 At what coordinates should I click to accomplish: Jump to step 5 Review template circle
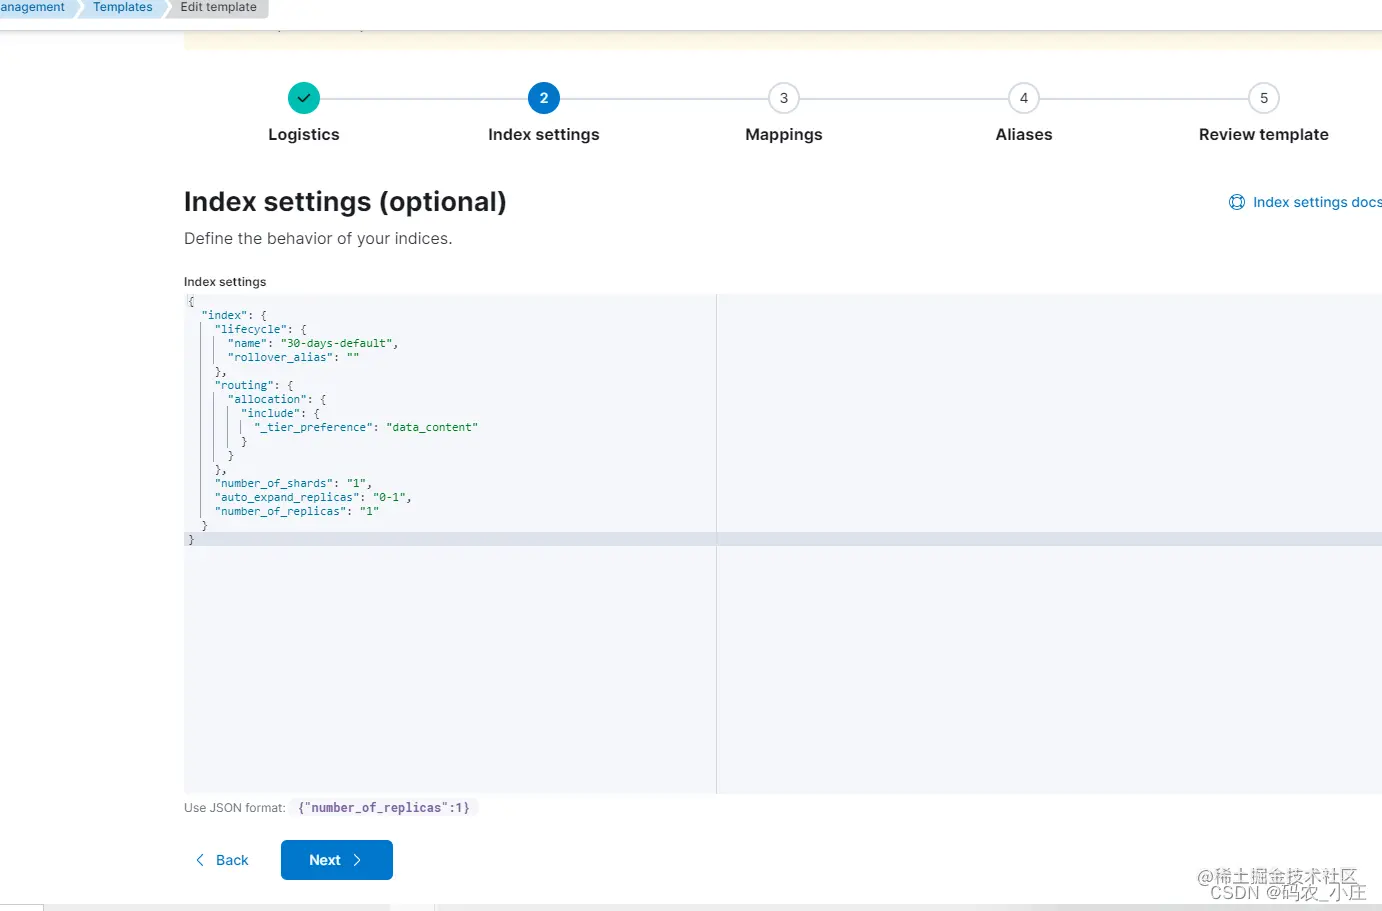point(1264,98)
